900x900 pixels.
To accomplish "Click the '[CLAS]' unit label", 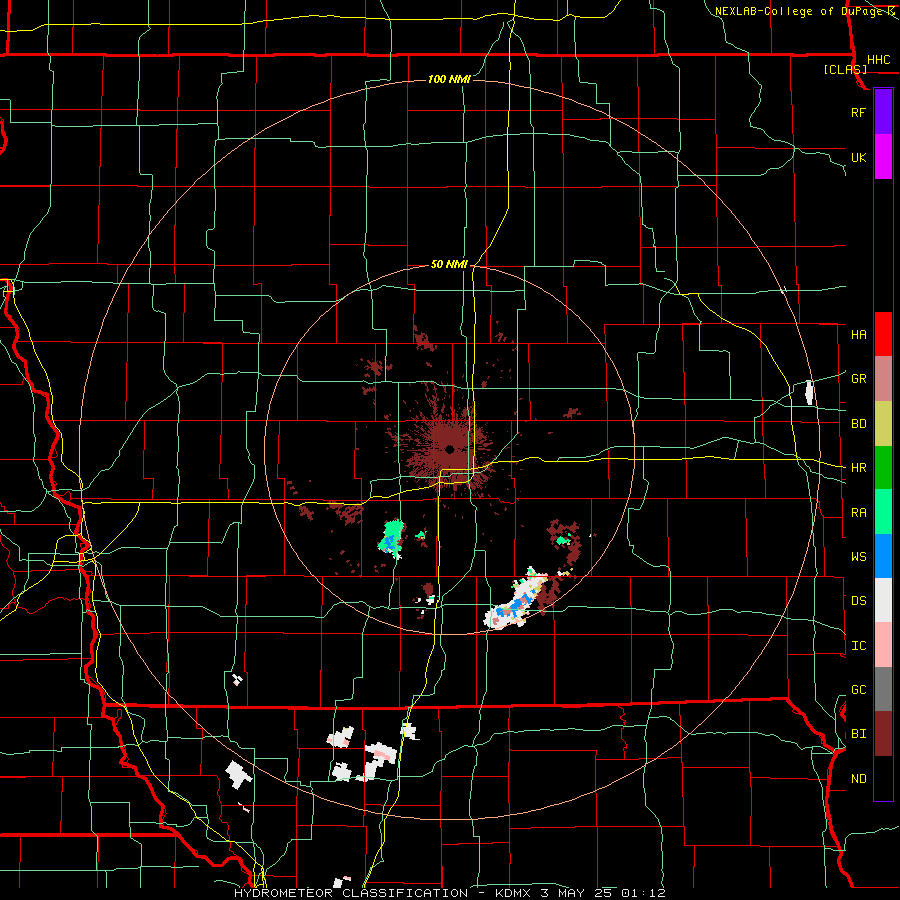I will coord(845,69).
